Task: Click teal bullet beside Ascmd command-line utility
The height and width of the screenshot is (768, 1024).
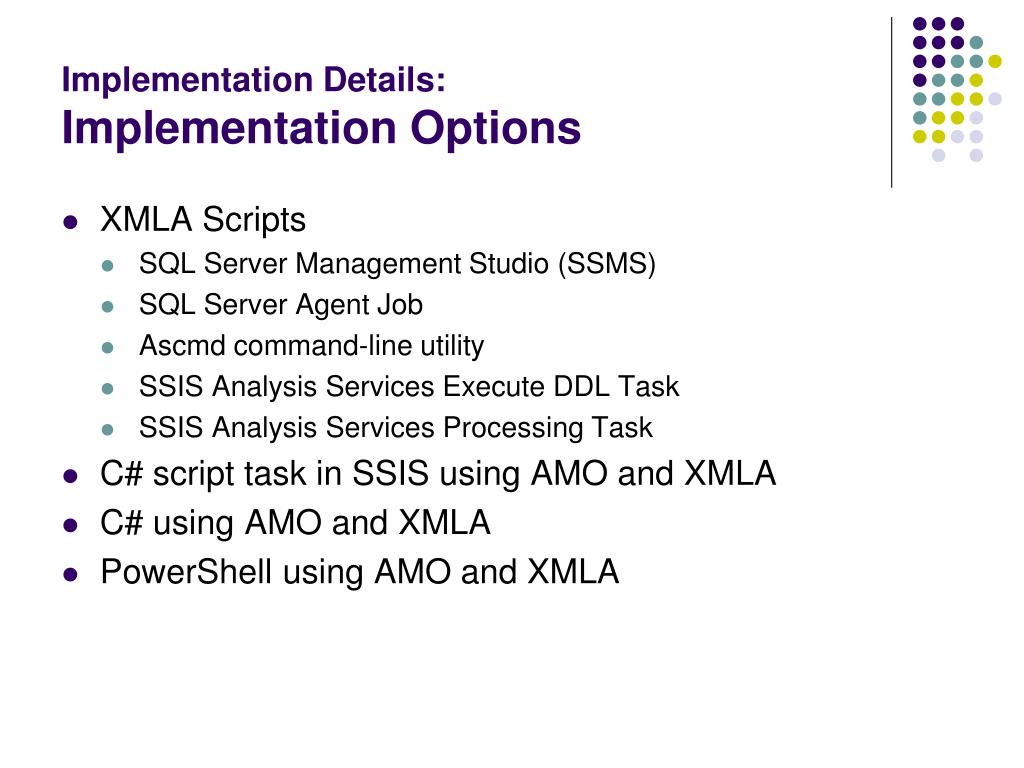Action: coord(108,348)
